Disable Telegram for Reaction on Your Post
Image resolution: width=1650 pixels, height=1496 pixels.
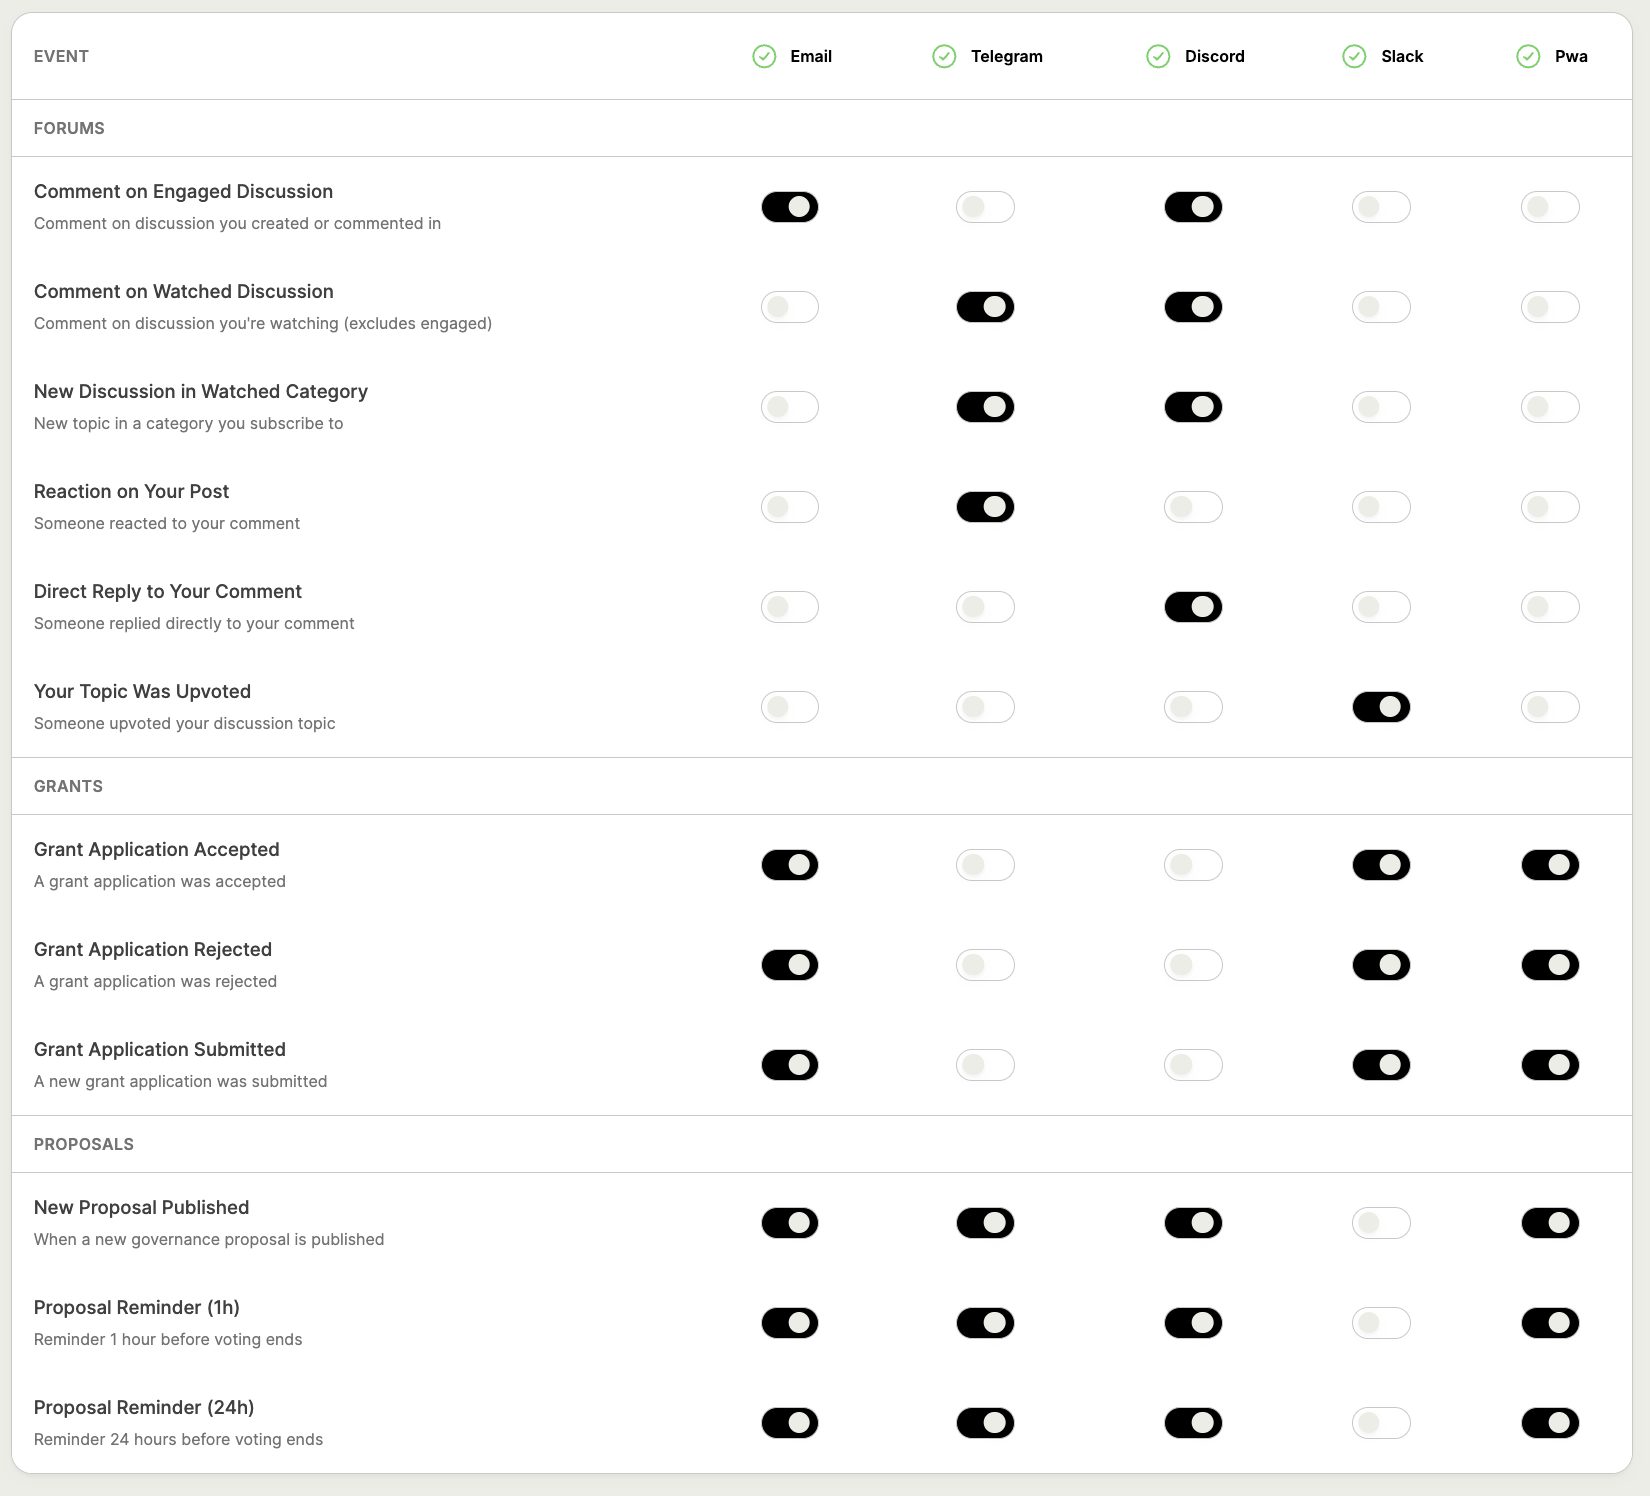click(985, 507)
